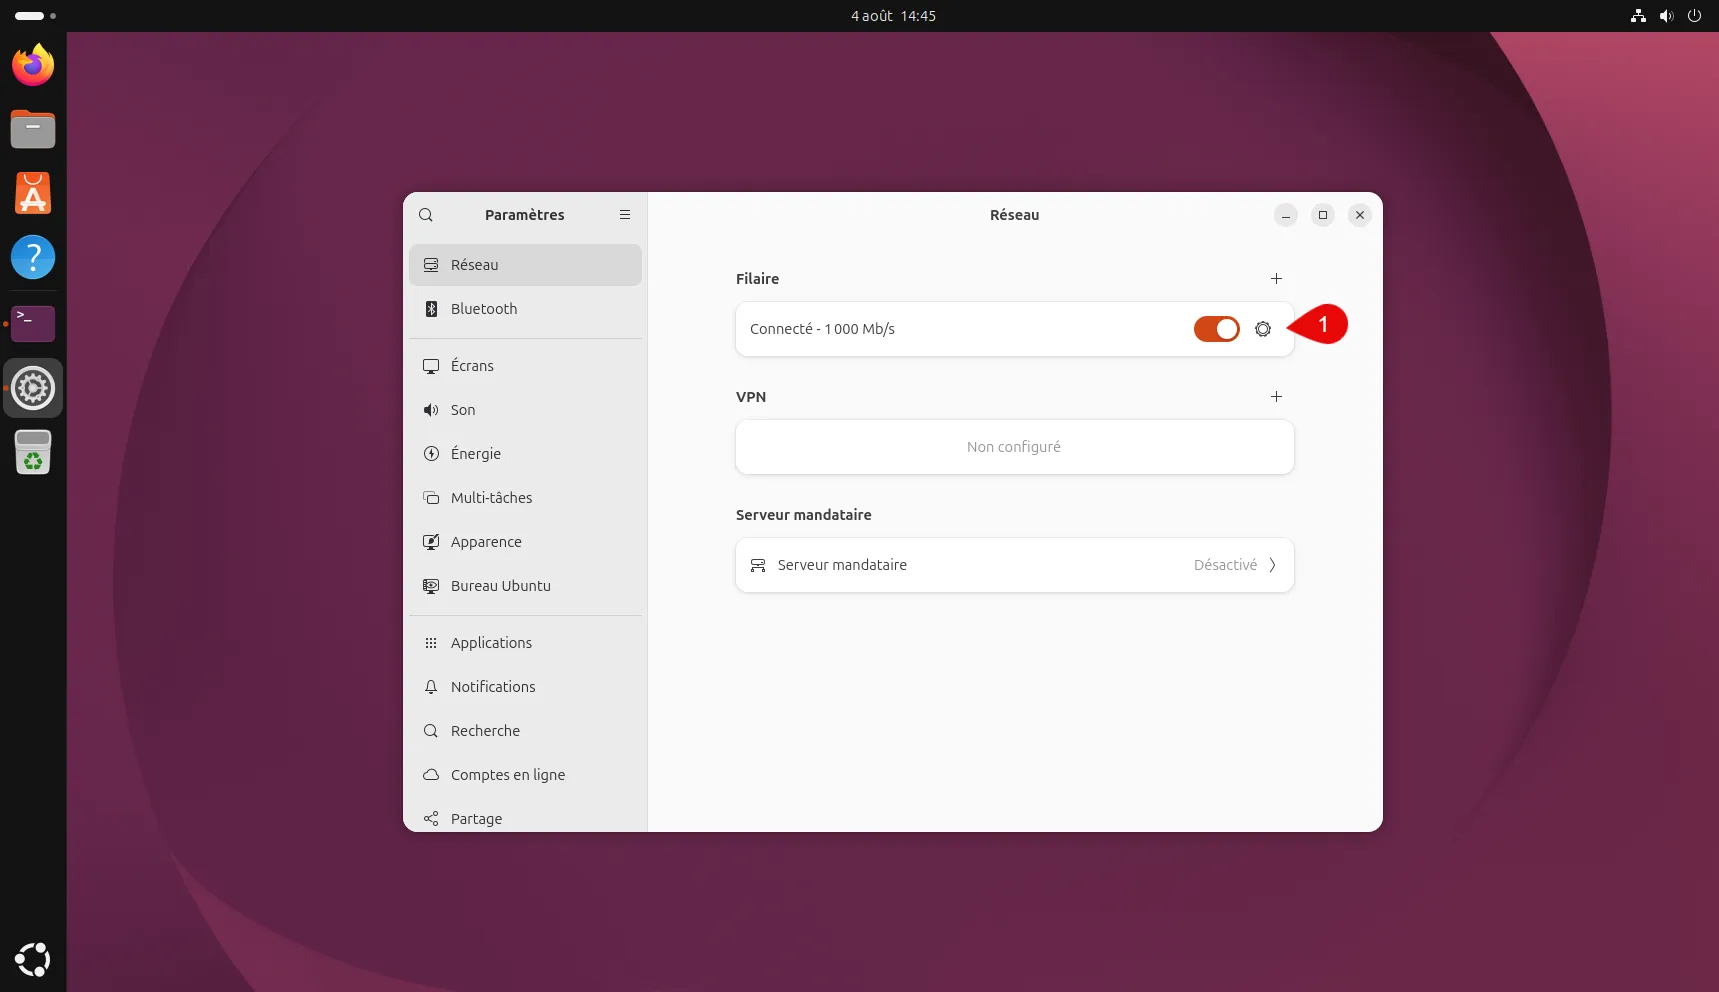The width and height of the screenshot is (1719, 992).
Task: Maximize the Paramètres window
Action: click(1323, 215)
